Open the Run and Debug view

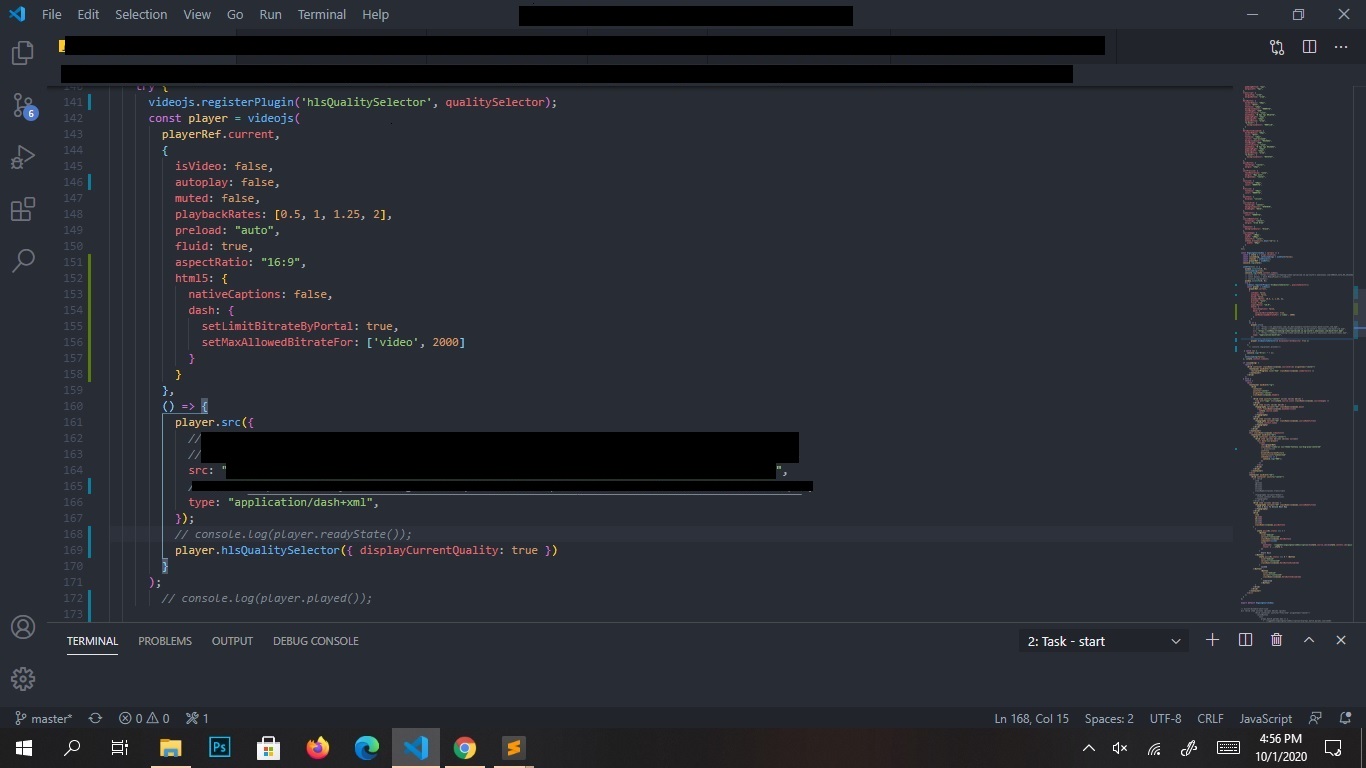point(22,157)
